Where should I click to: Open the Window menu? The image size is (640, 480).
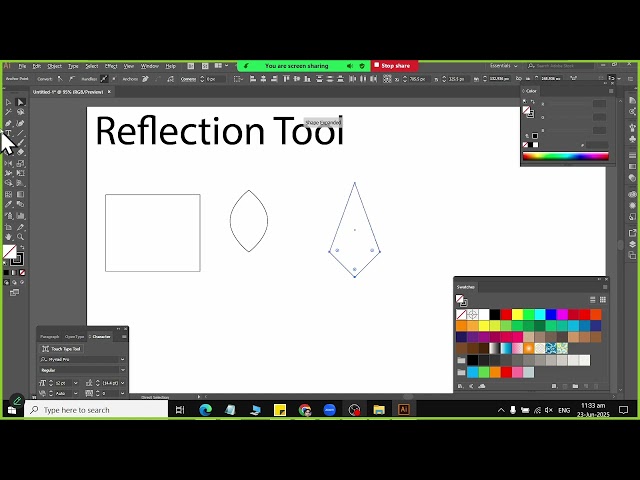150,66
